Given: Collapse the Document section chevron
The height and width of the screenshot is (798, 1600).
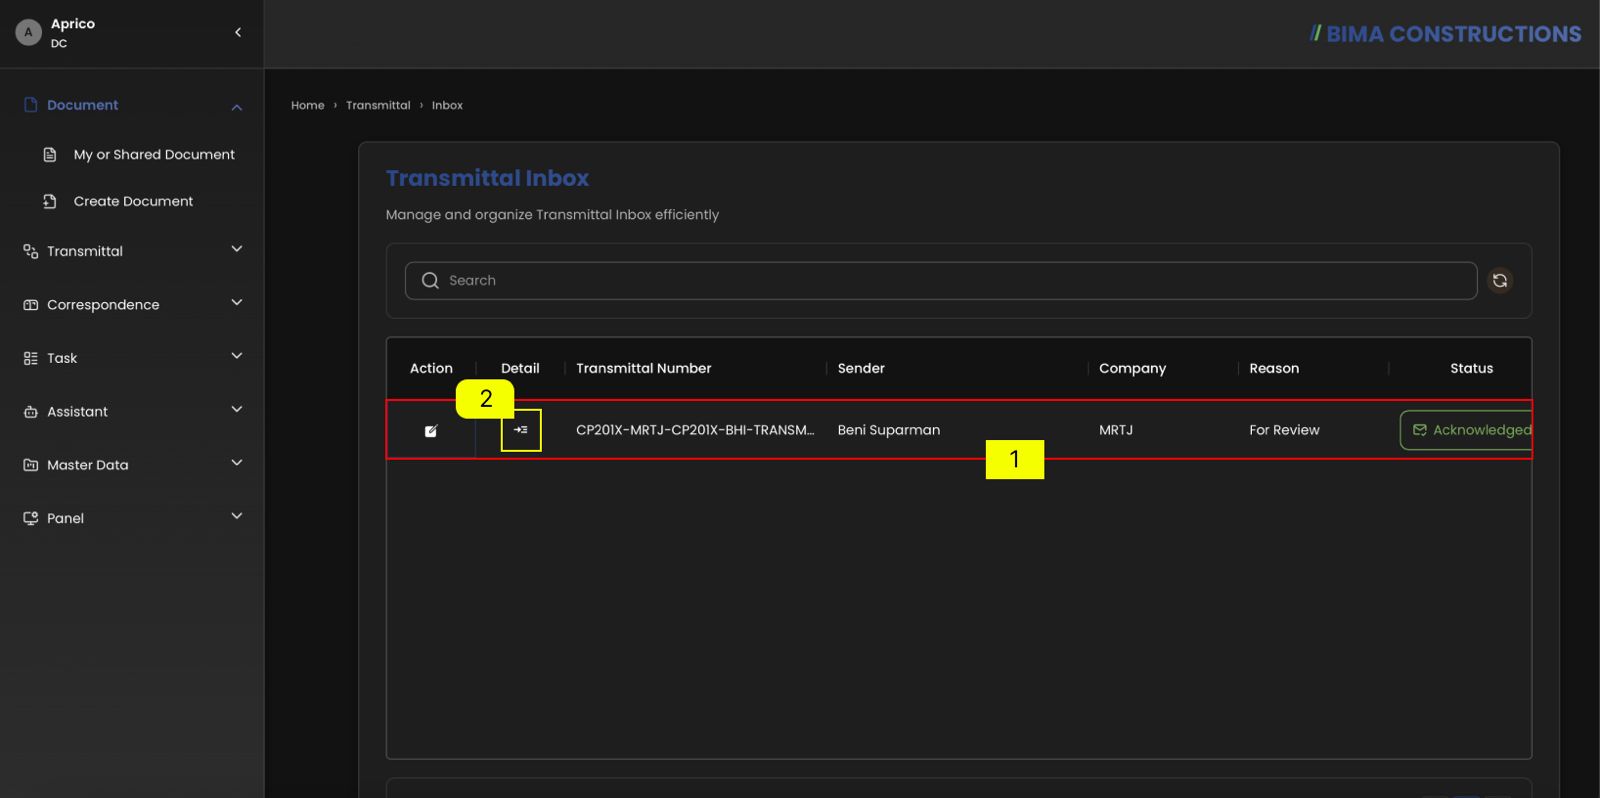Looking at the screenshot, I should point(237,107).
